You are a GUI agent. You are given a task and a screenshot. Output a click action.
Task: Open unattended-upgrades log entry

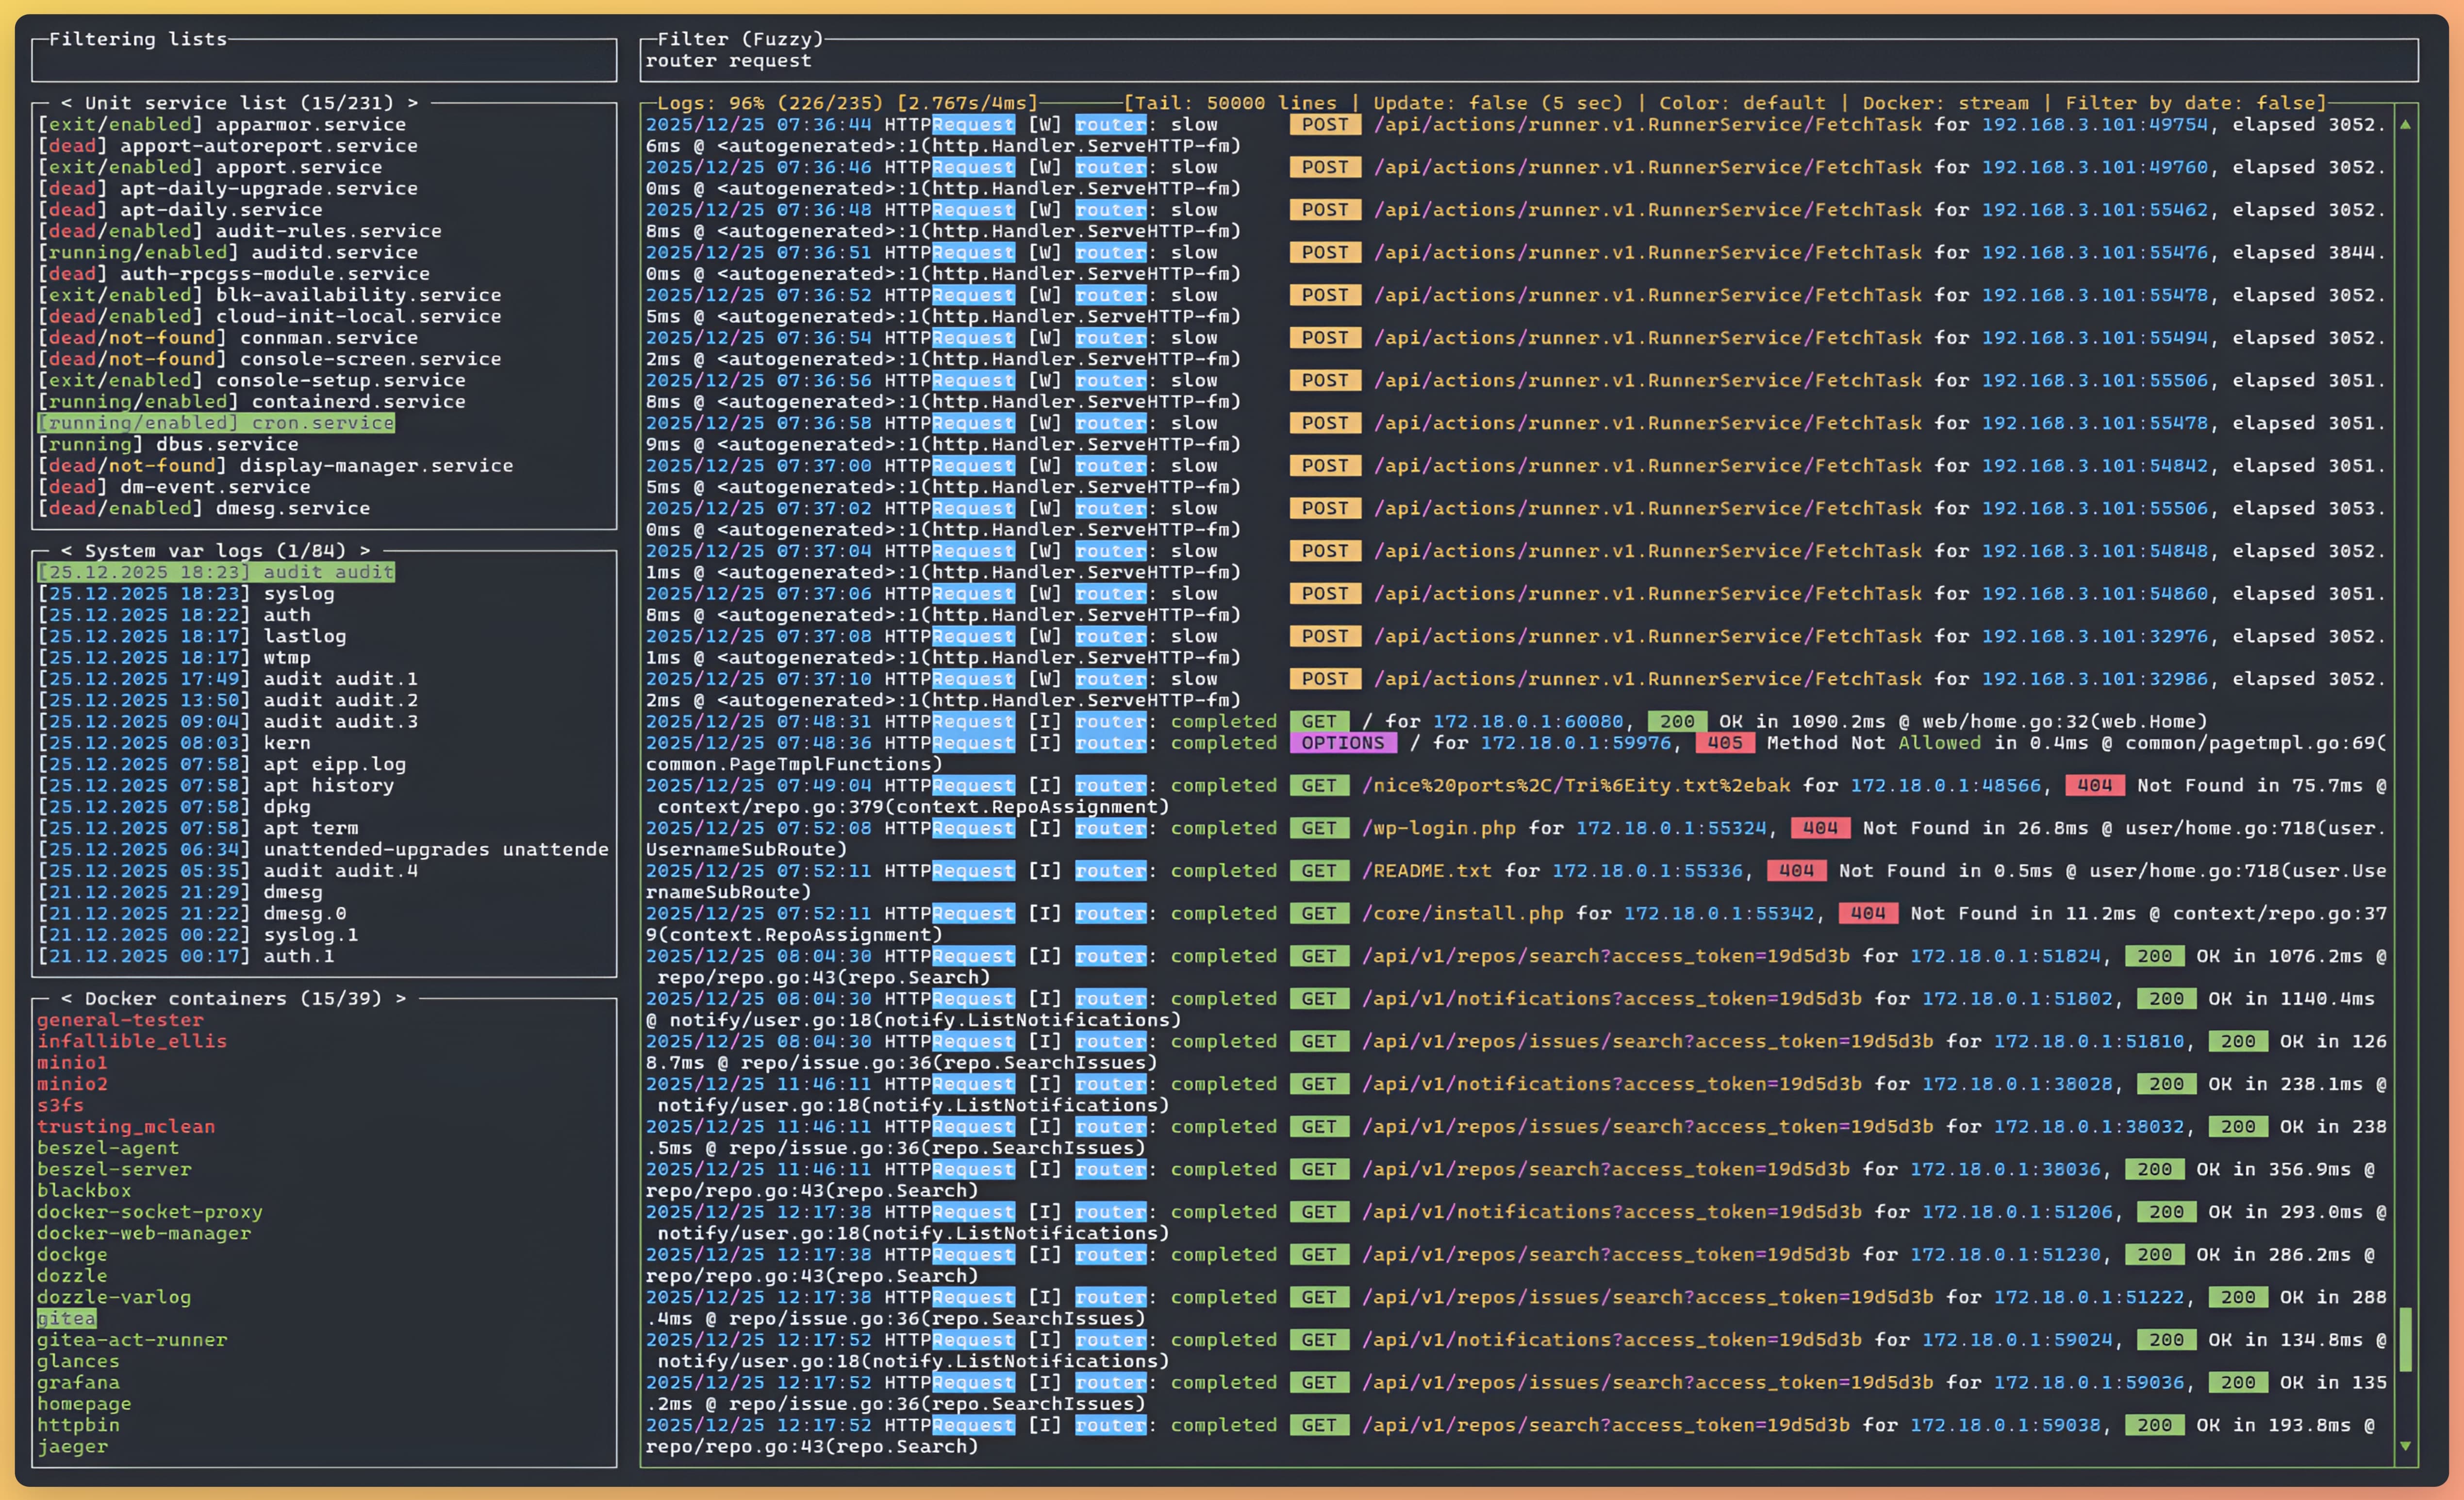(323, 850)
